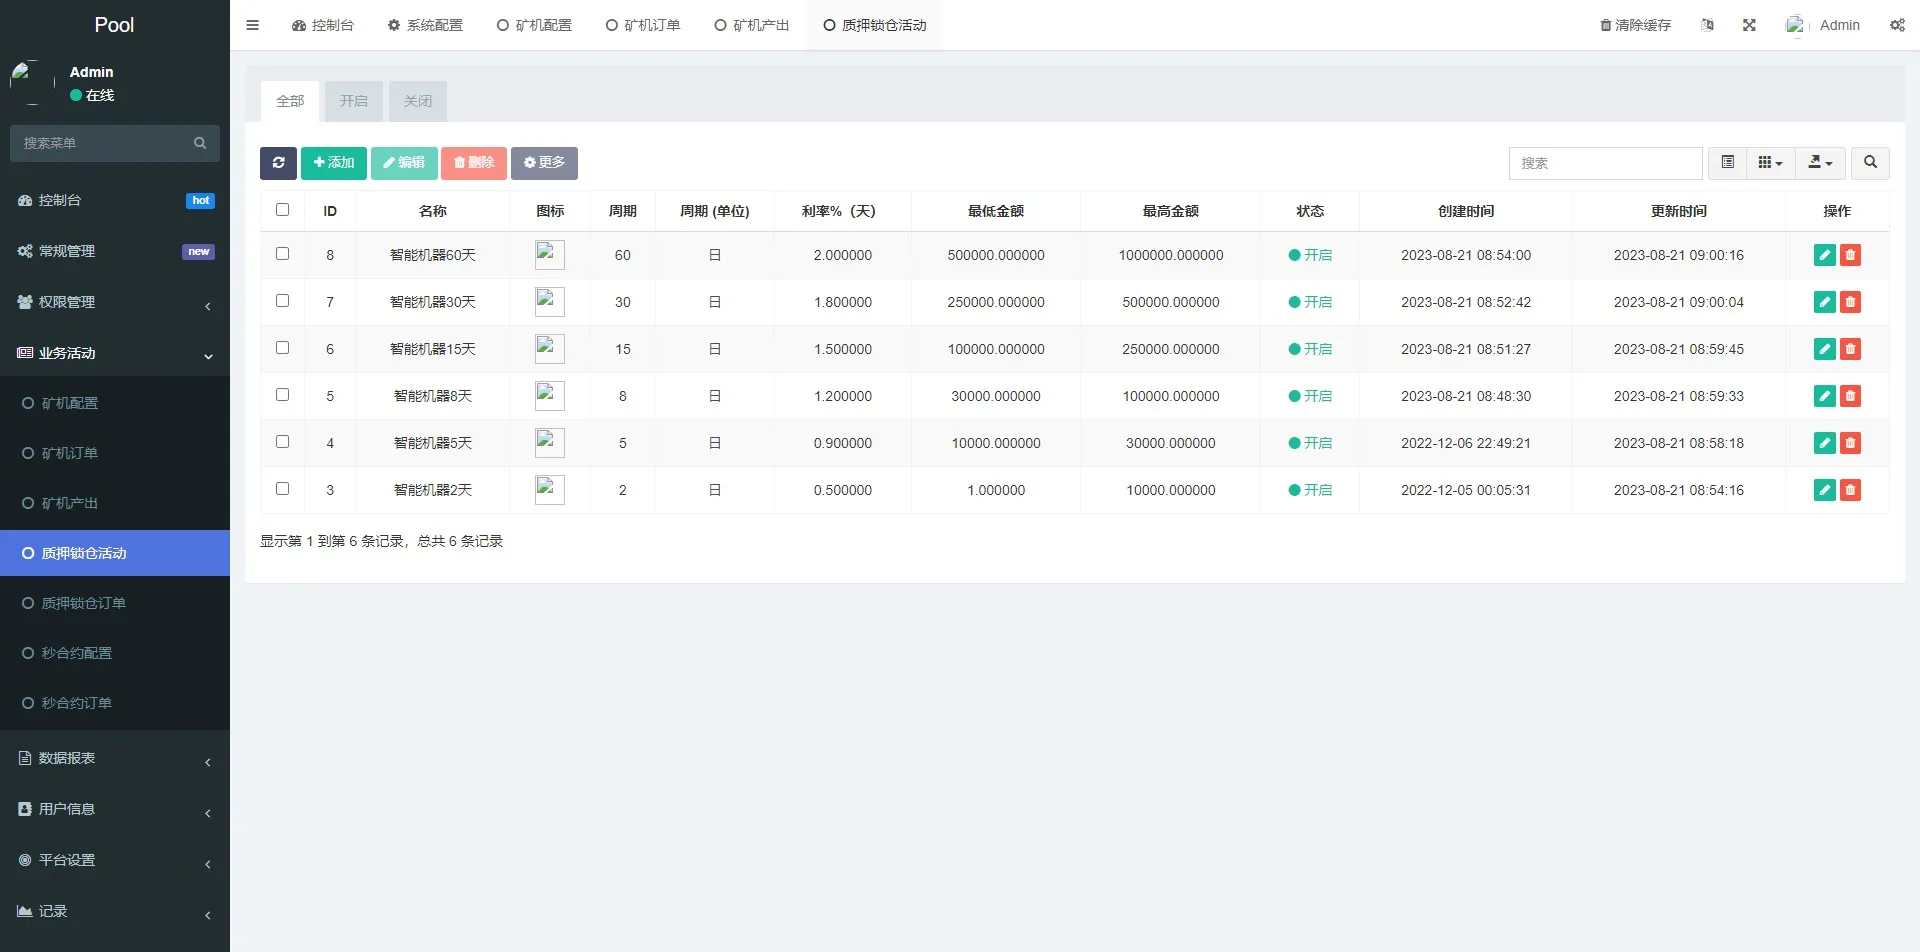Open the top-right settings gears icon
1920x952 pixels.
point(1897,25)
